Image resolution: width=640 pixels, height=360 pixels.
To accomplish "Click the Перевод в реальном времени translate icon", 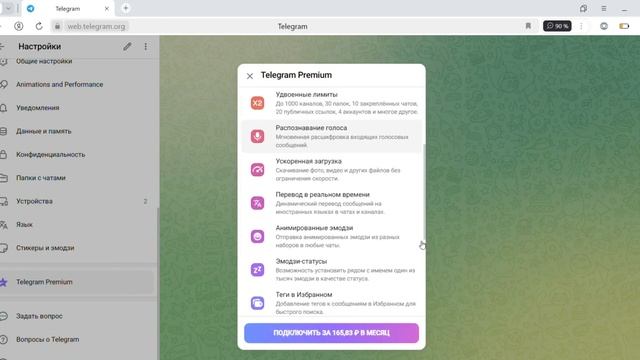I will pyautogui.click(x=257, y=203).
